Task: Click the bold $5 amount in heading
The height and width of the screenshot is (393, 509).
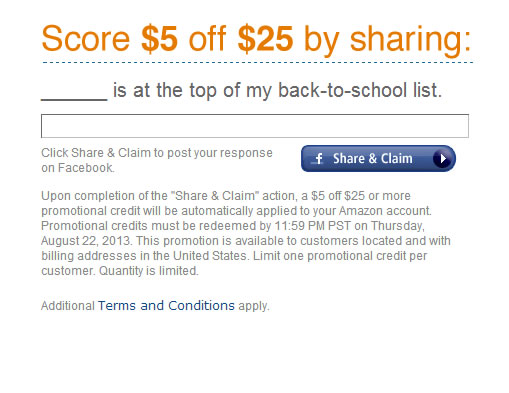Action: (x=159, y=39)
